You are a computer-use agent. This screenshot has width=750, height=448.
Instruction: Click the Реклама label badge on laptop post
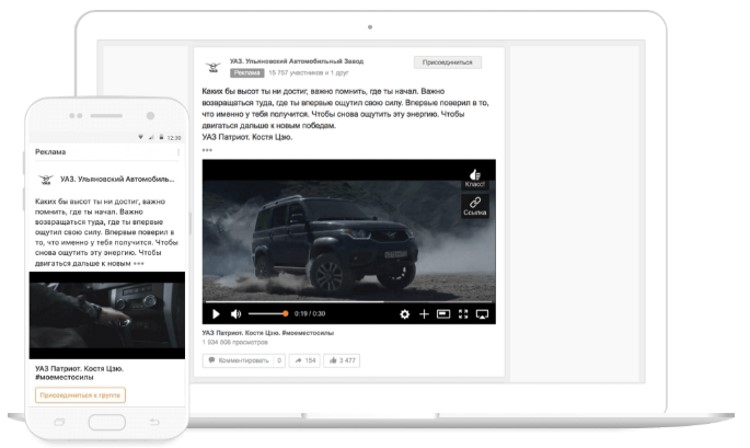pyautogui.click(x=247, y=73)
